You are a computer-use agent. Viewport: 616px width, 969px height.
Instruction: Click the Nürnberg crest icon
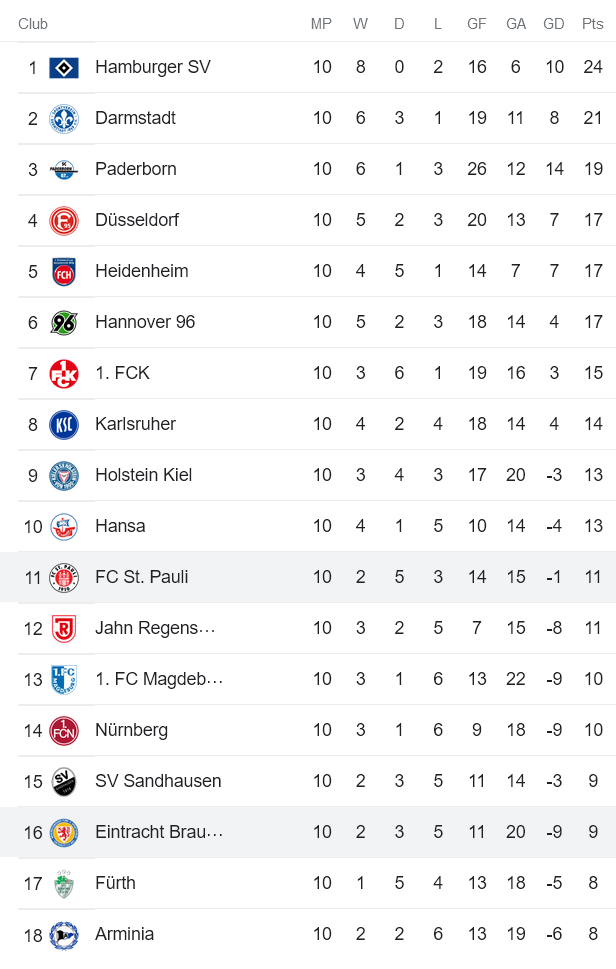coord(62,729)
